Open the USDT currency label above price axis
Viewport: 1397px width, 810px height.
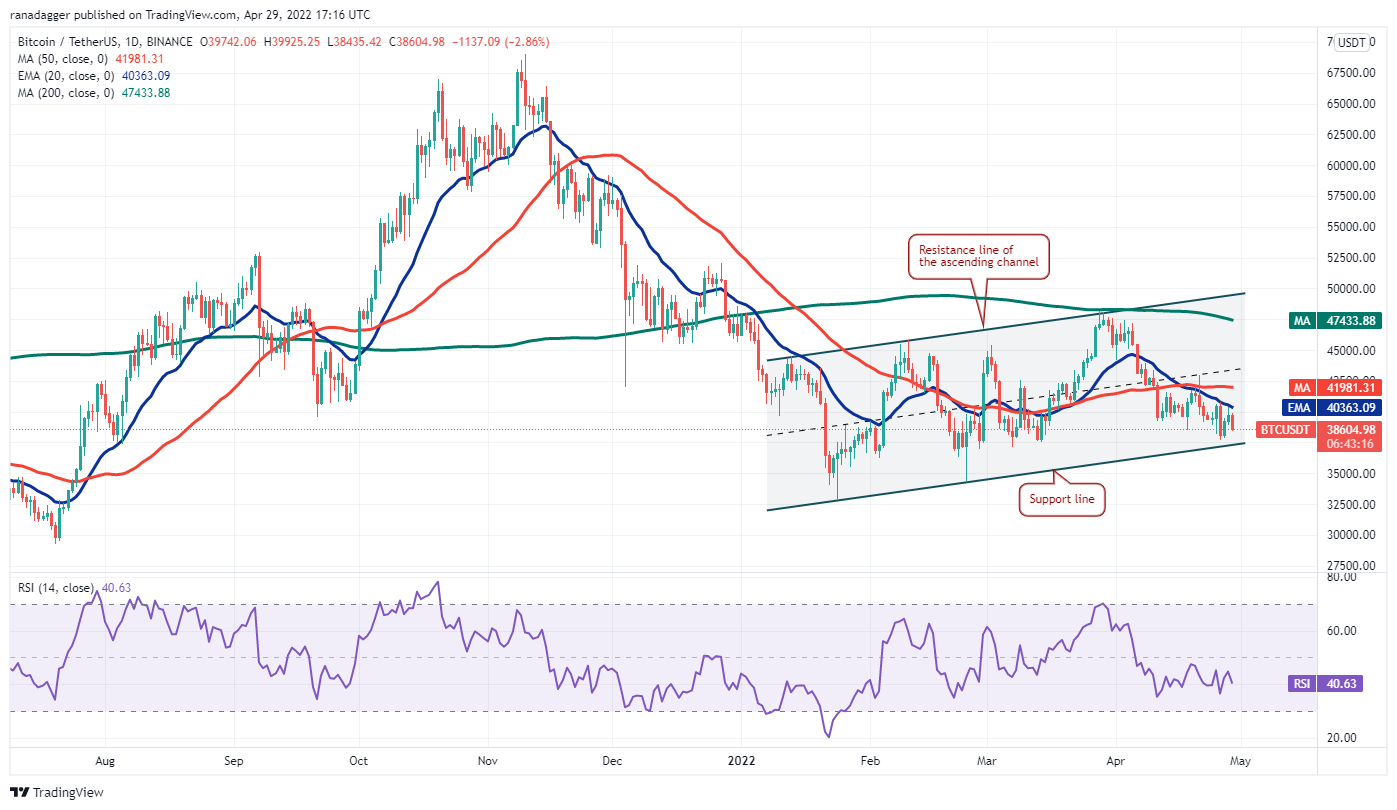point(1351,42)
